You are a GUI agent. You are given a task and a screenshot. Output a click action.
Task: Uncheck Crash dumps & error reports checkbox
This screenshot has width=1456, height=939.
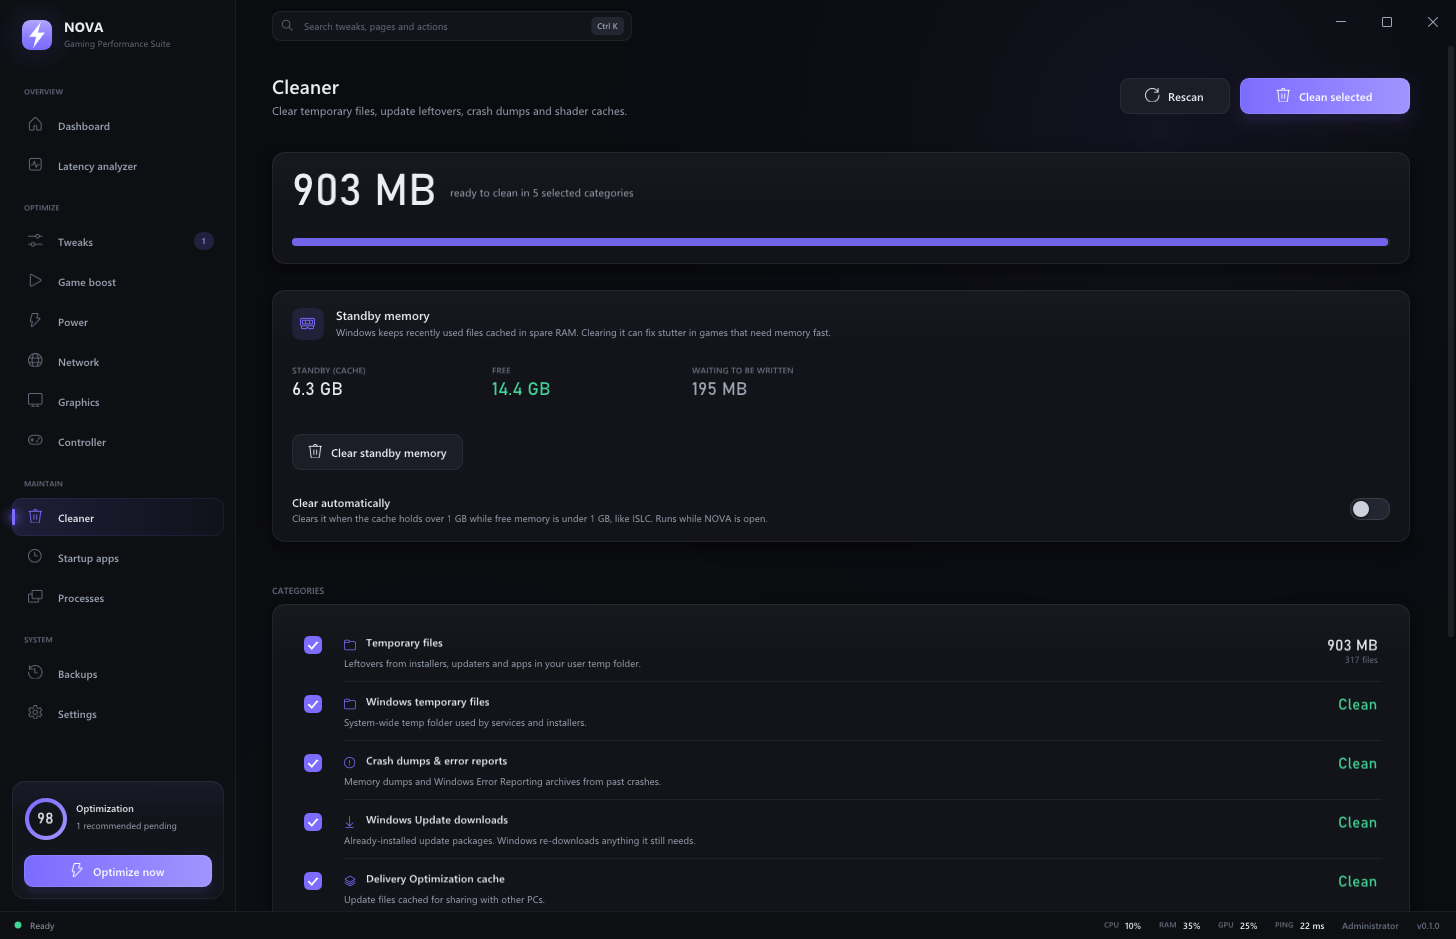[313, 763]
